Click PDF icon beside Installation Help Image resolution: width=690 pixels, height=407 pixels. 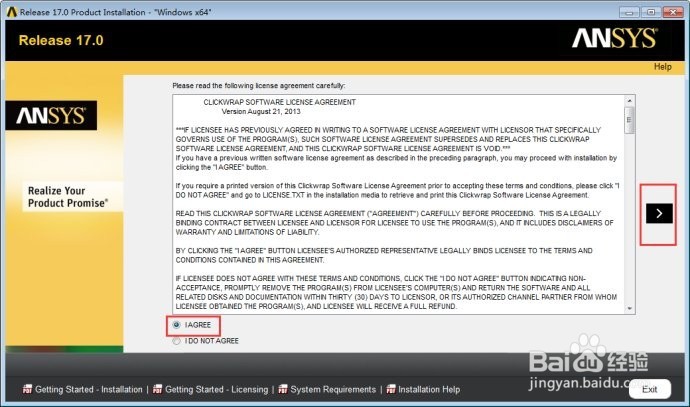click(x=391, y=389)
